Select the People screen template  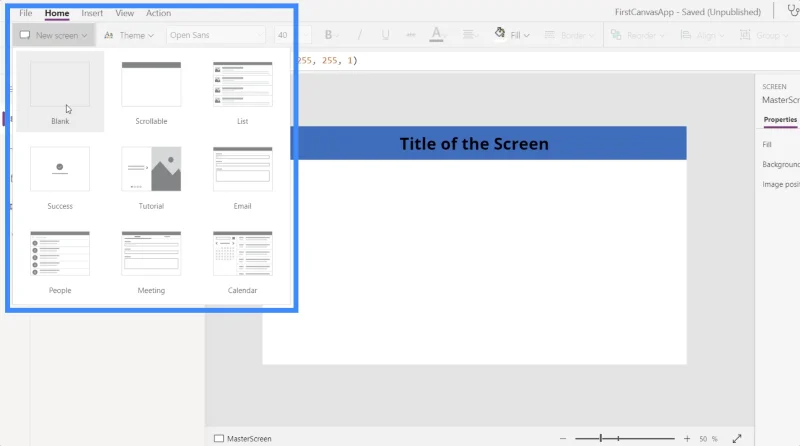click(60, 262)
